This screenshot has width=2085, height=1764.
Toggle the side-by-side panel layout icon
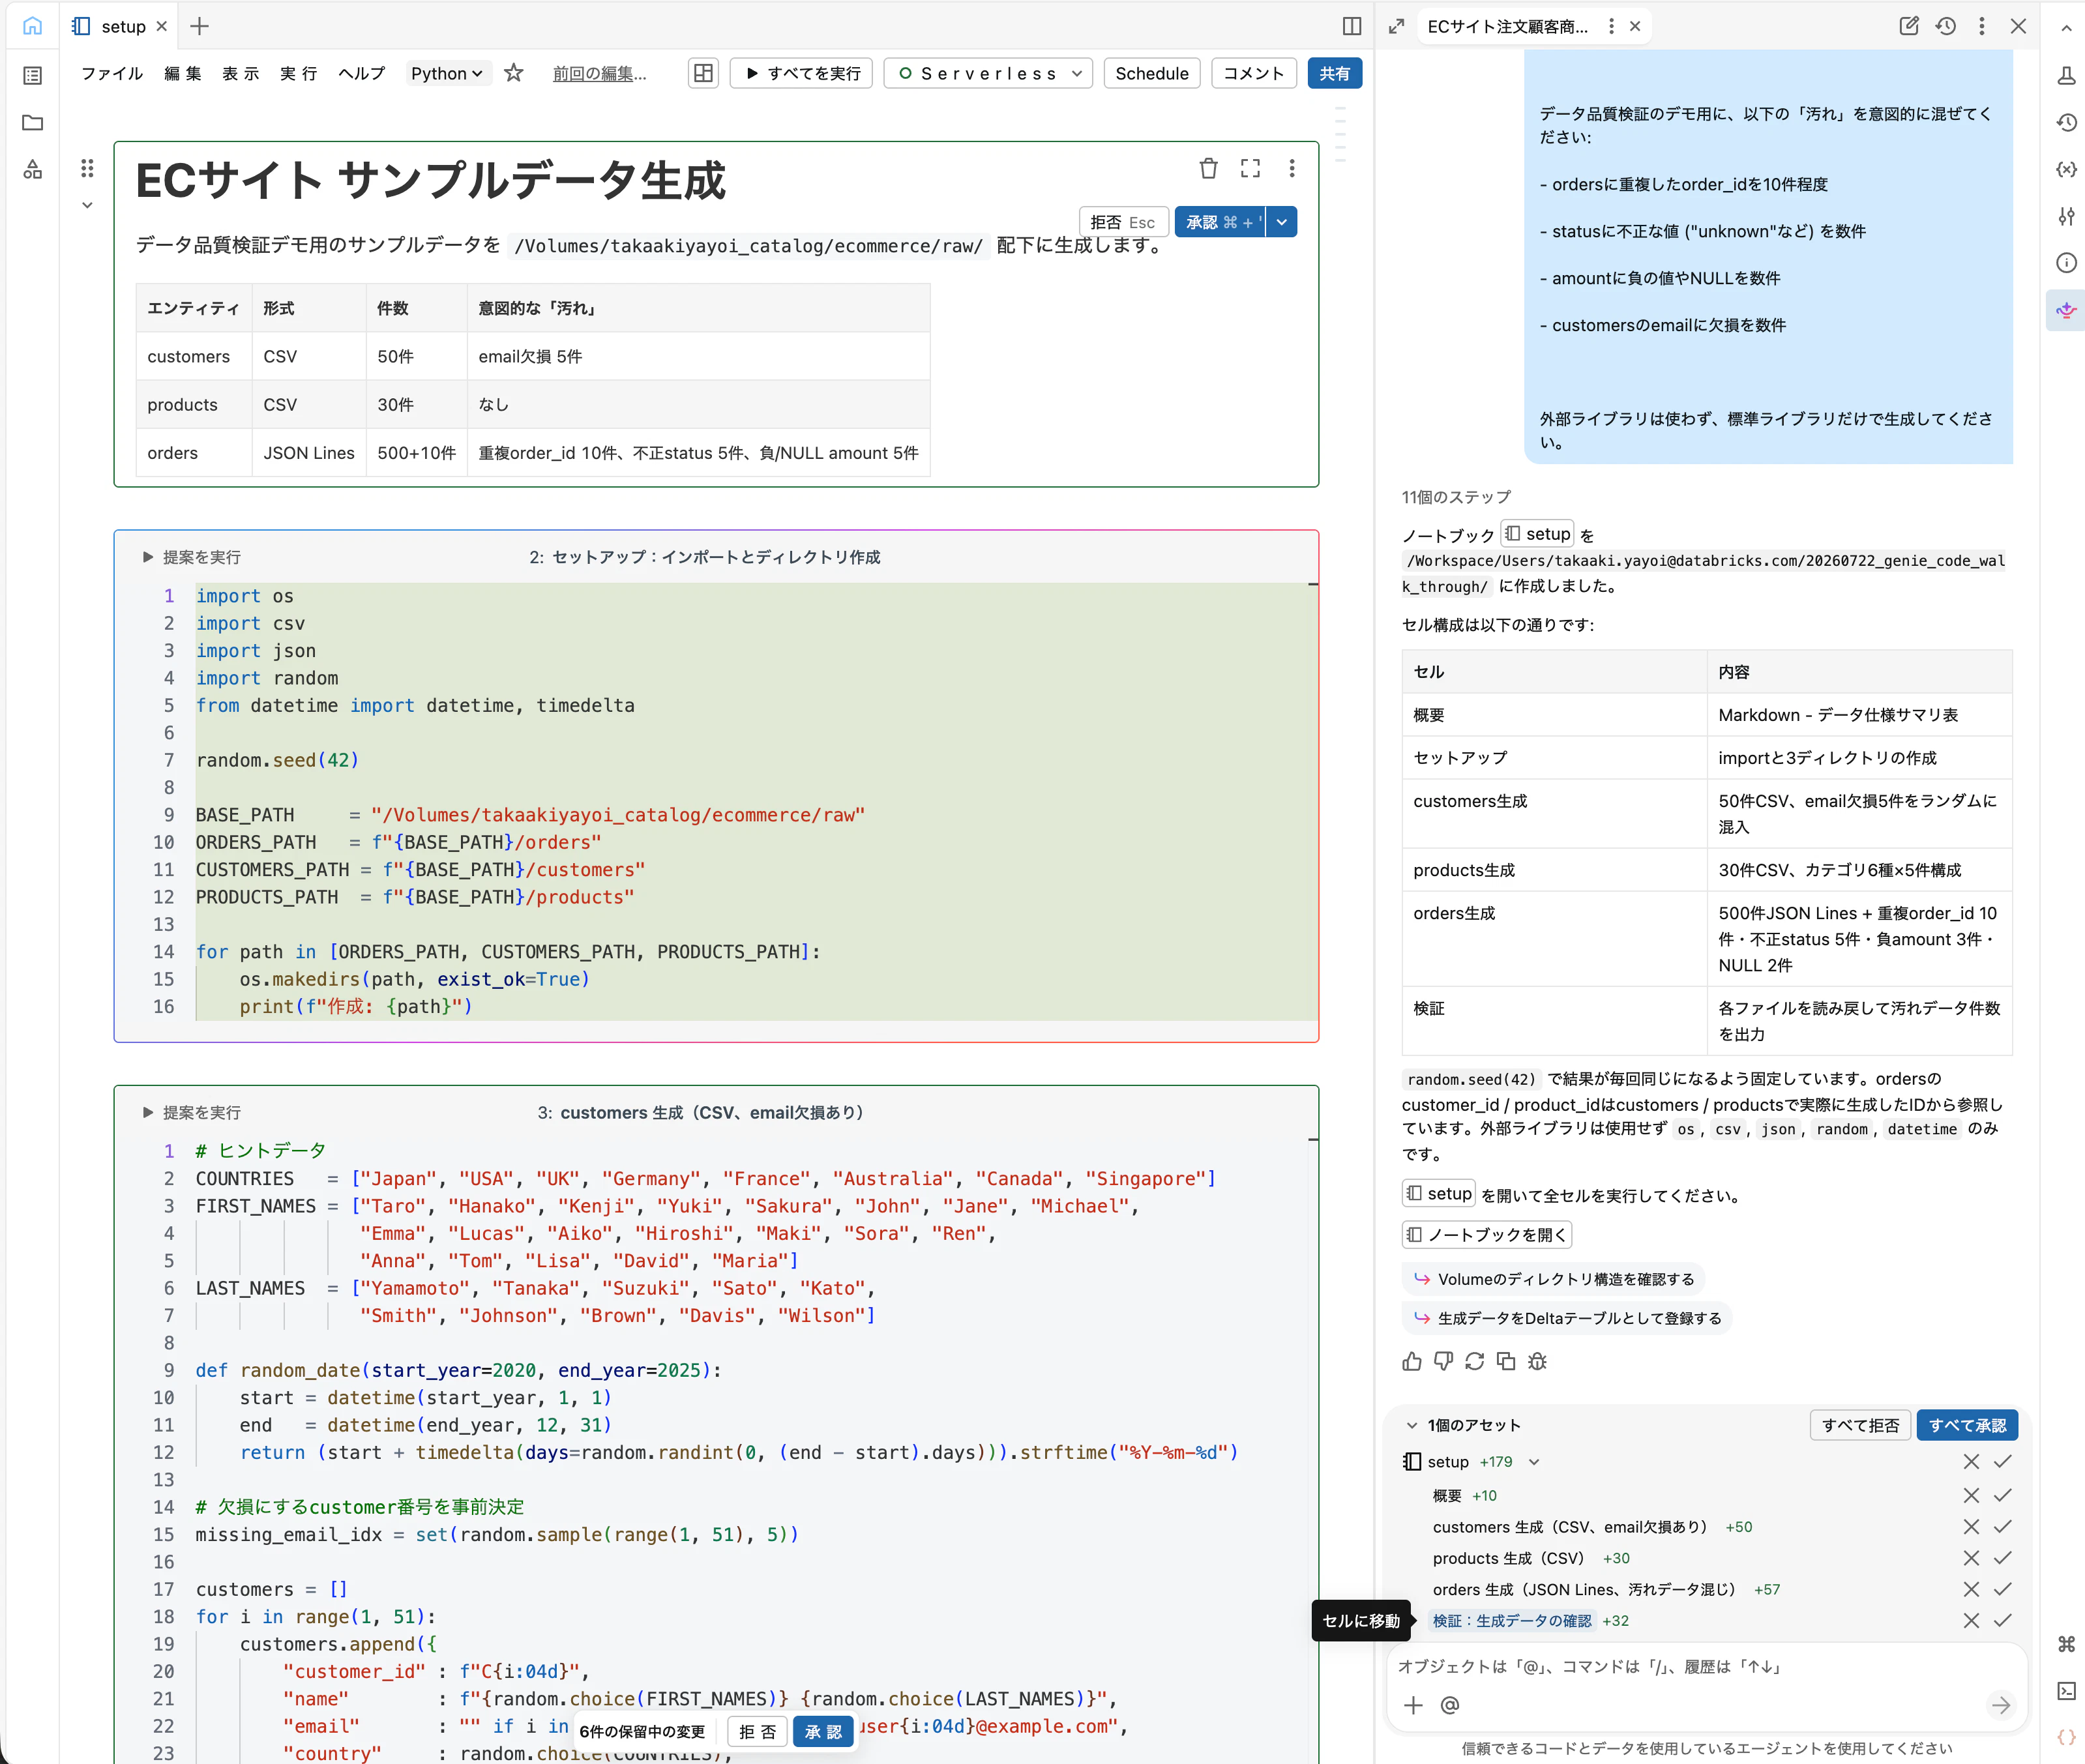pos(1352,26)
